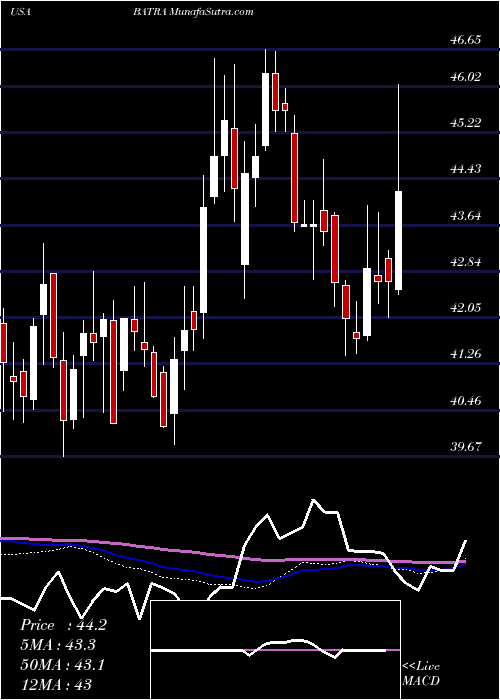Click the 50MA : 43.1 readout
Image resolution: width=500 pixels, height=700 pixels.
coord(62,665)
